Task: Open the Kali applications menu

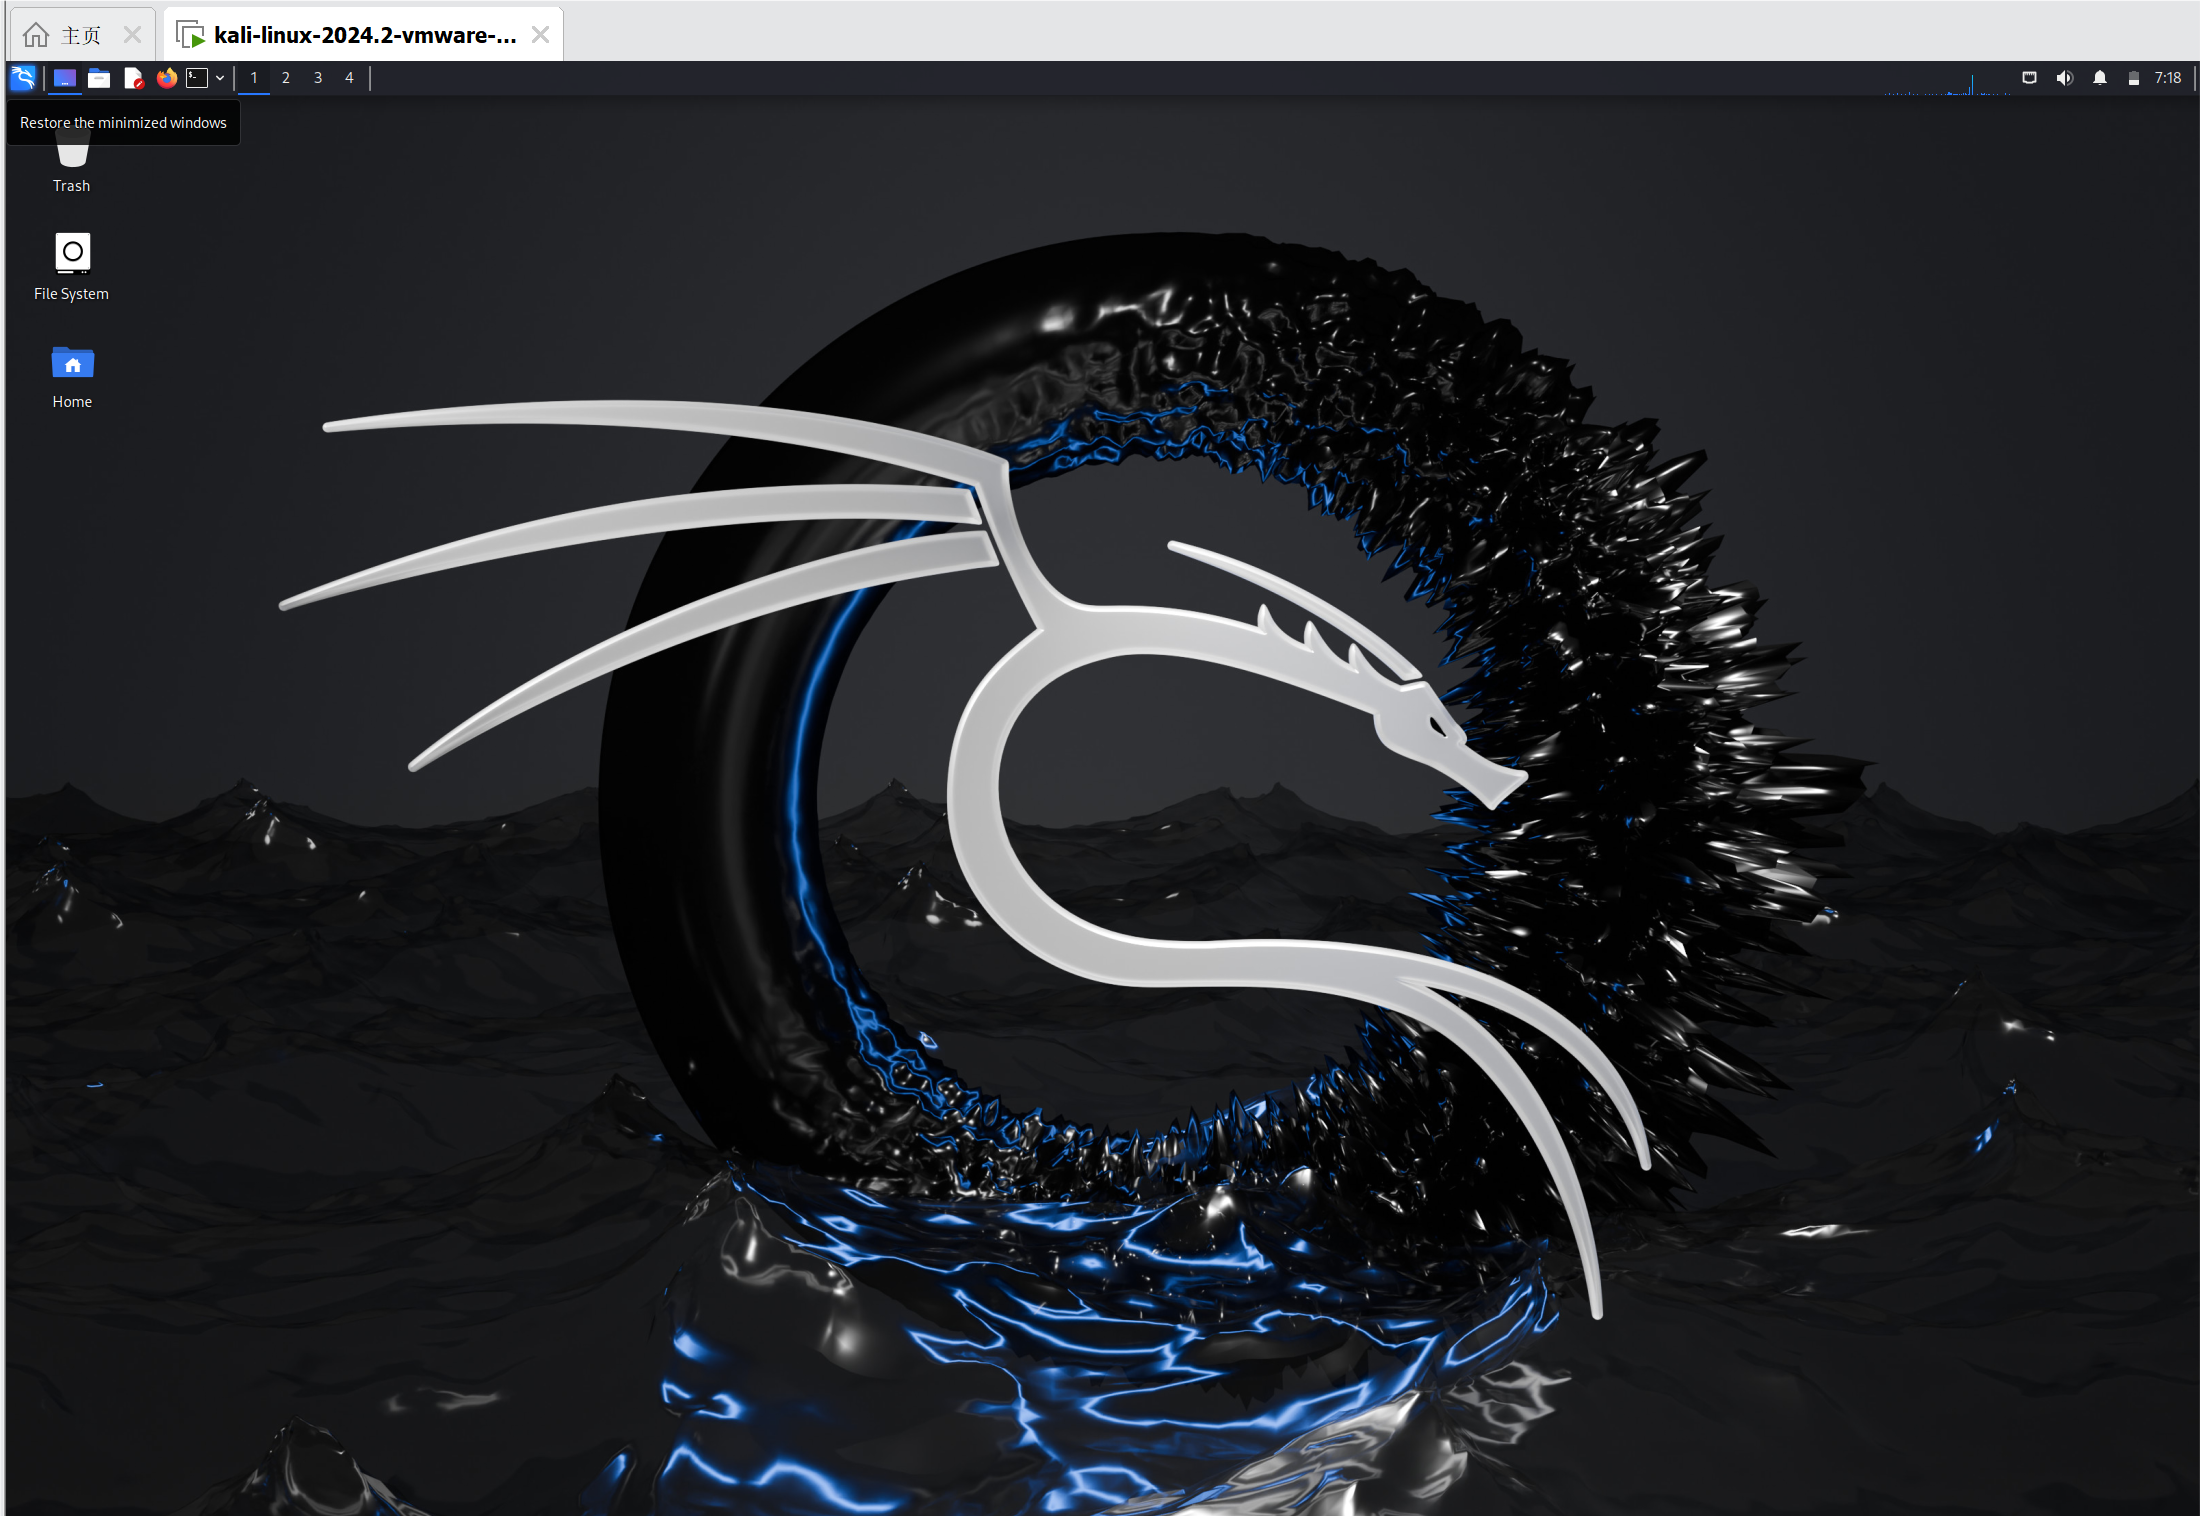Action: coord(23,77)
